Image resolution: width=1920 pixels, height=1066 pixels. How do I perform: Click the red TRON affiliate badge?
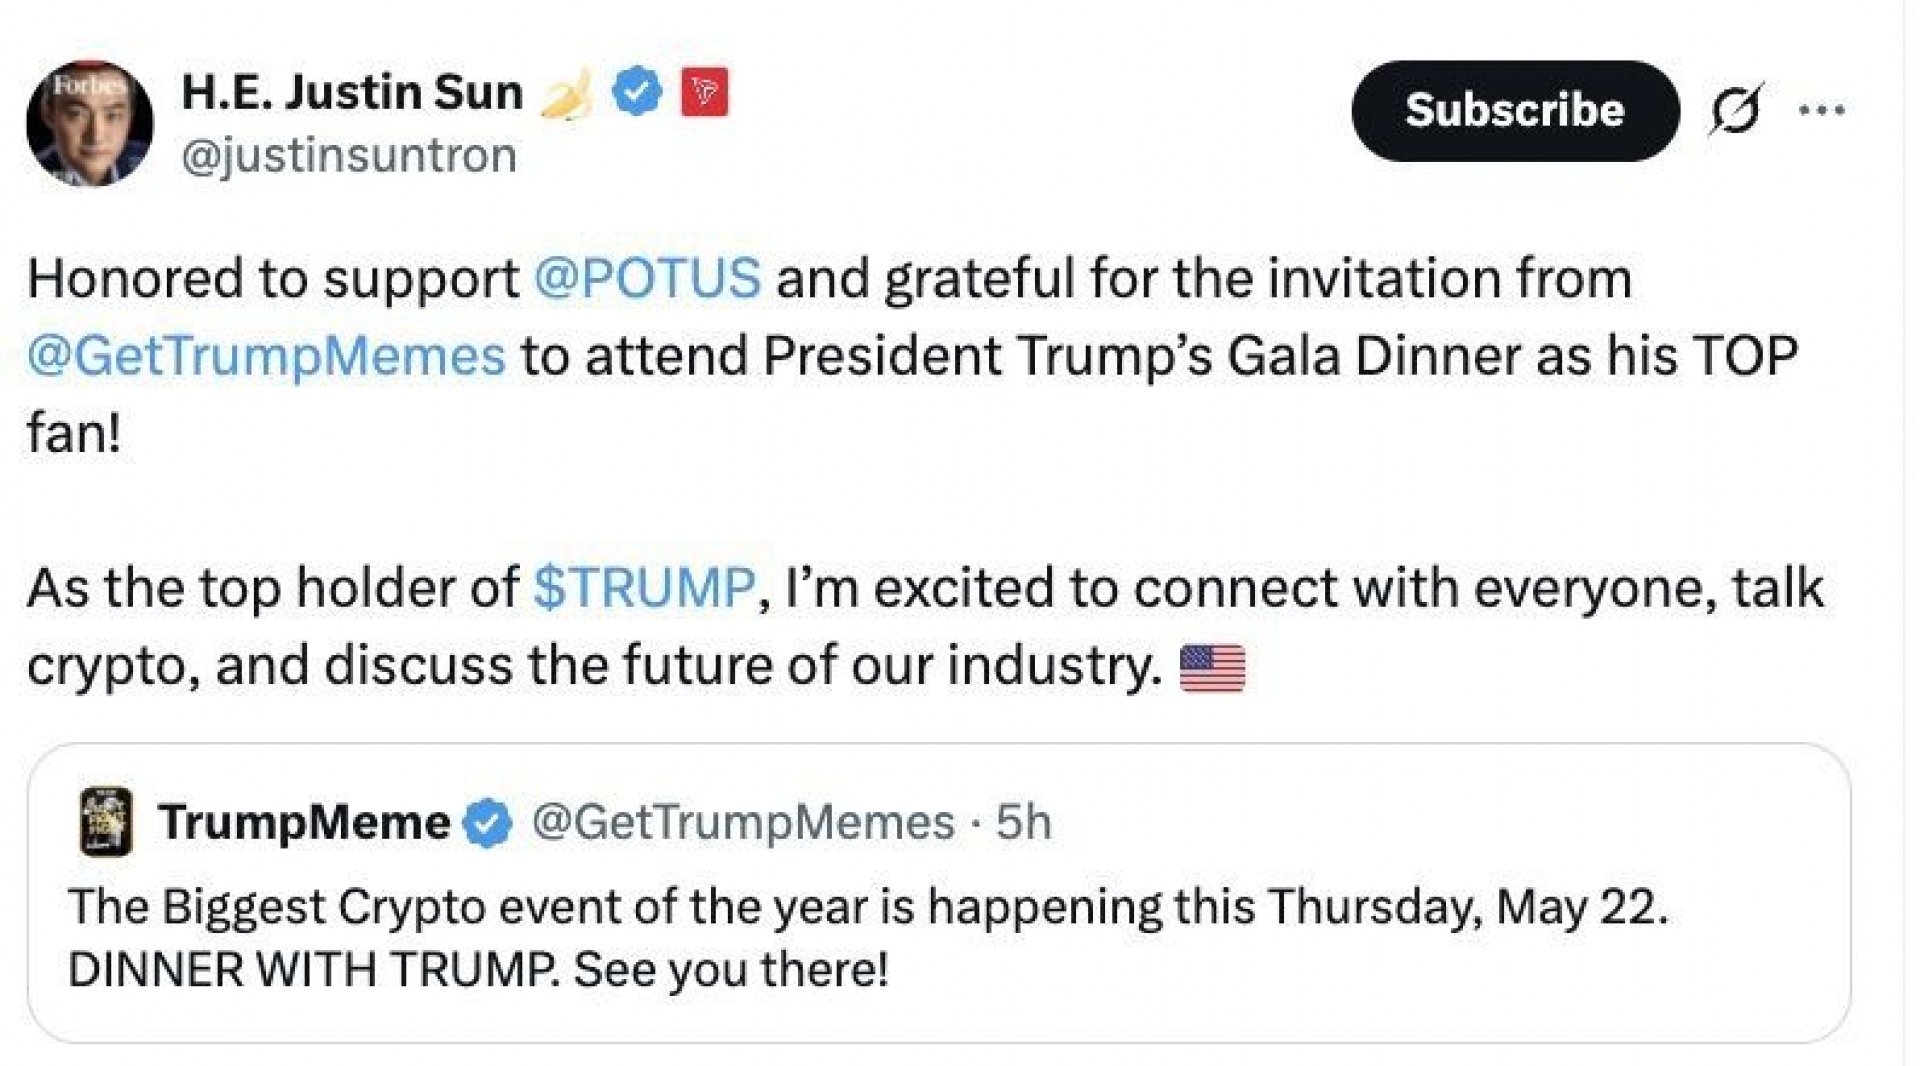705,92
